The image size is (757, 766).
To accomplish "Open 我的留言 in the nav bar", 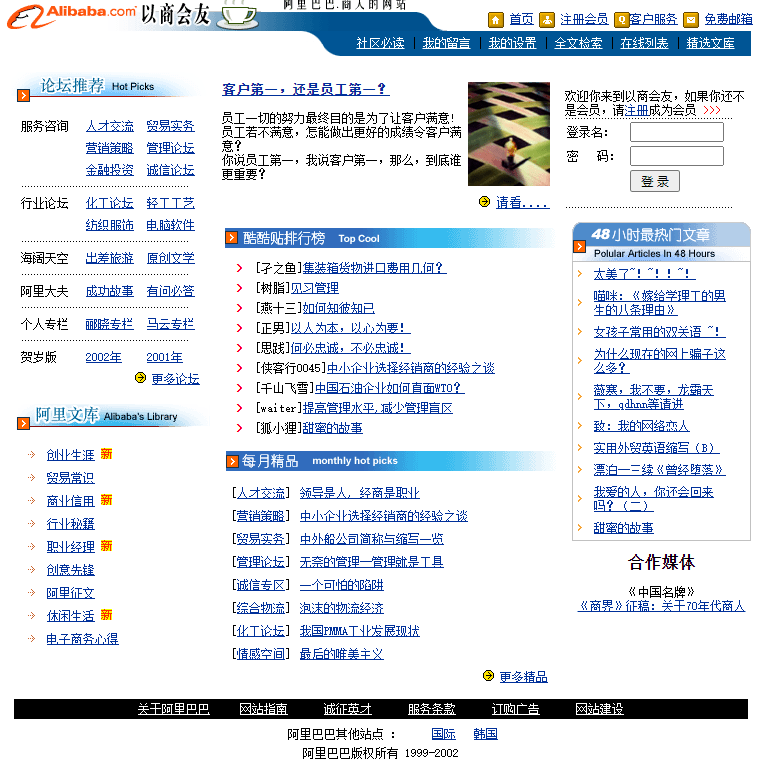I will (x=446, y=43).
